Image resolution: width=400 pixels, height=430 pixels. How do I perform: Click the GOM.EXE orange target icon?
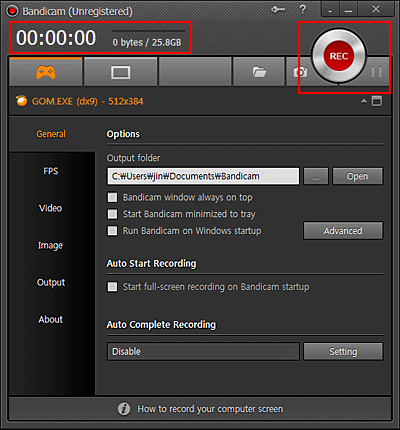[22, 100]
